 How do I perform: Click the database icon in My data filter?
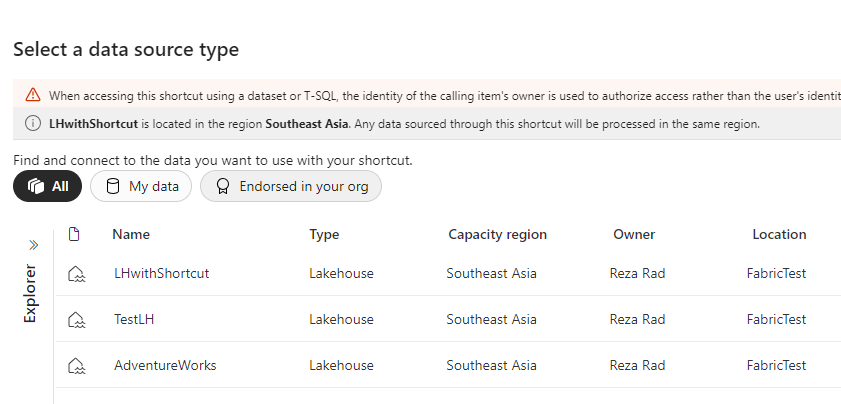click(113, 186)
